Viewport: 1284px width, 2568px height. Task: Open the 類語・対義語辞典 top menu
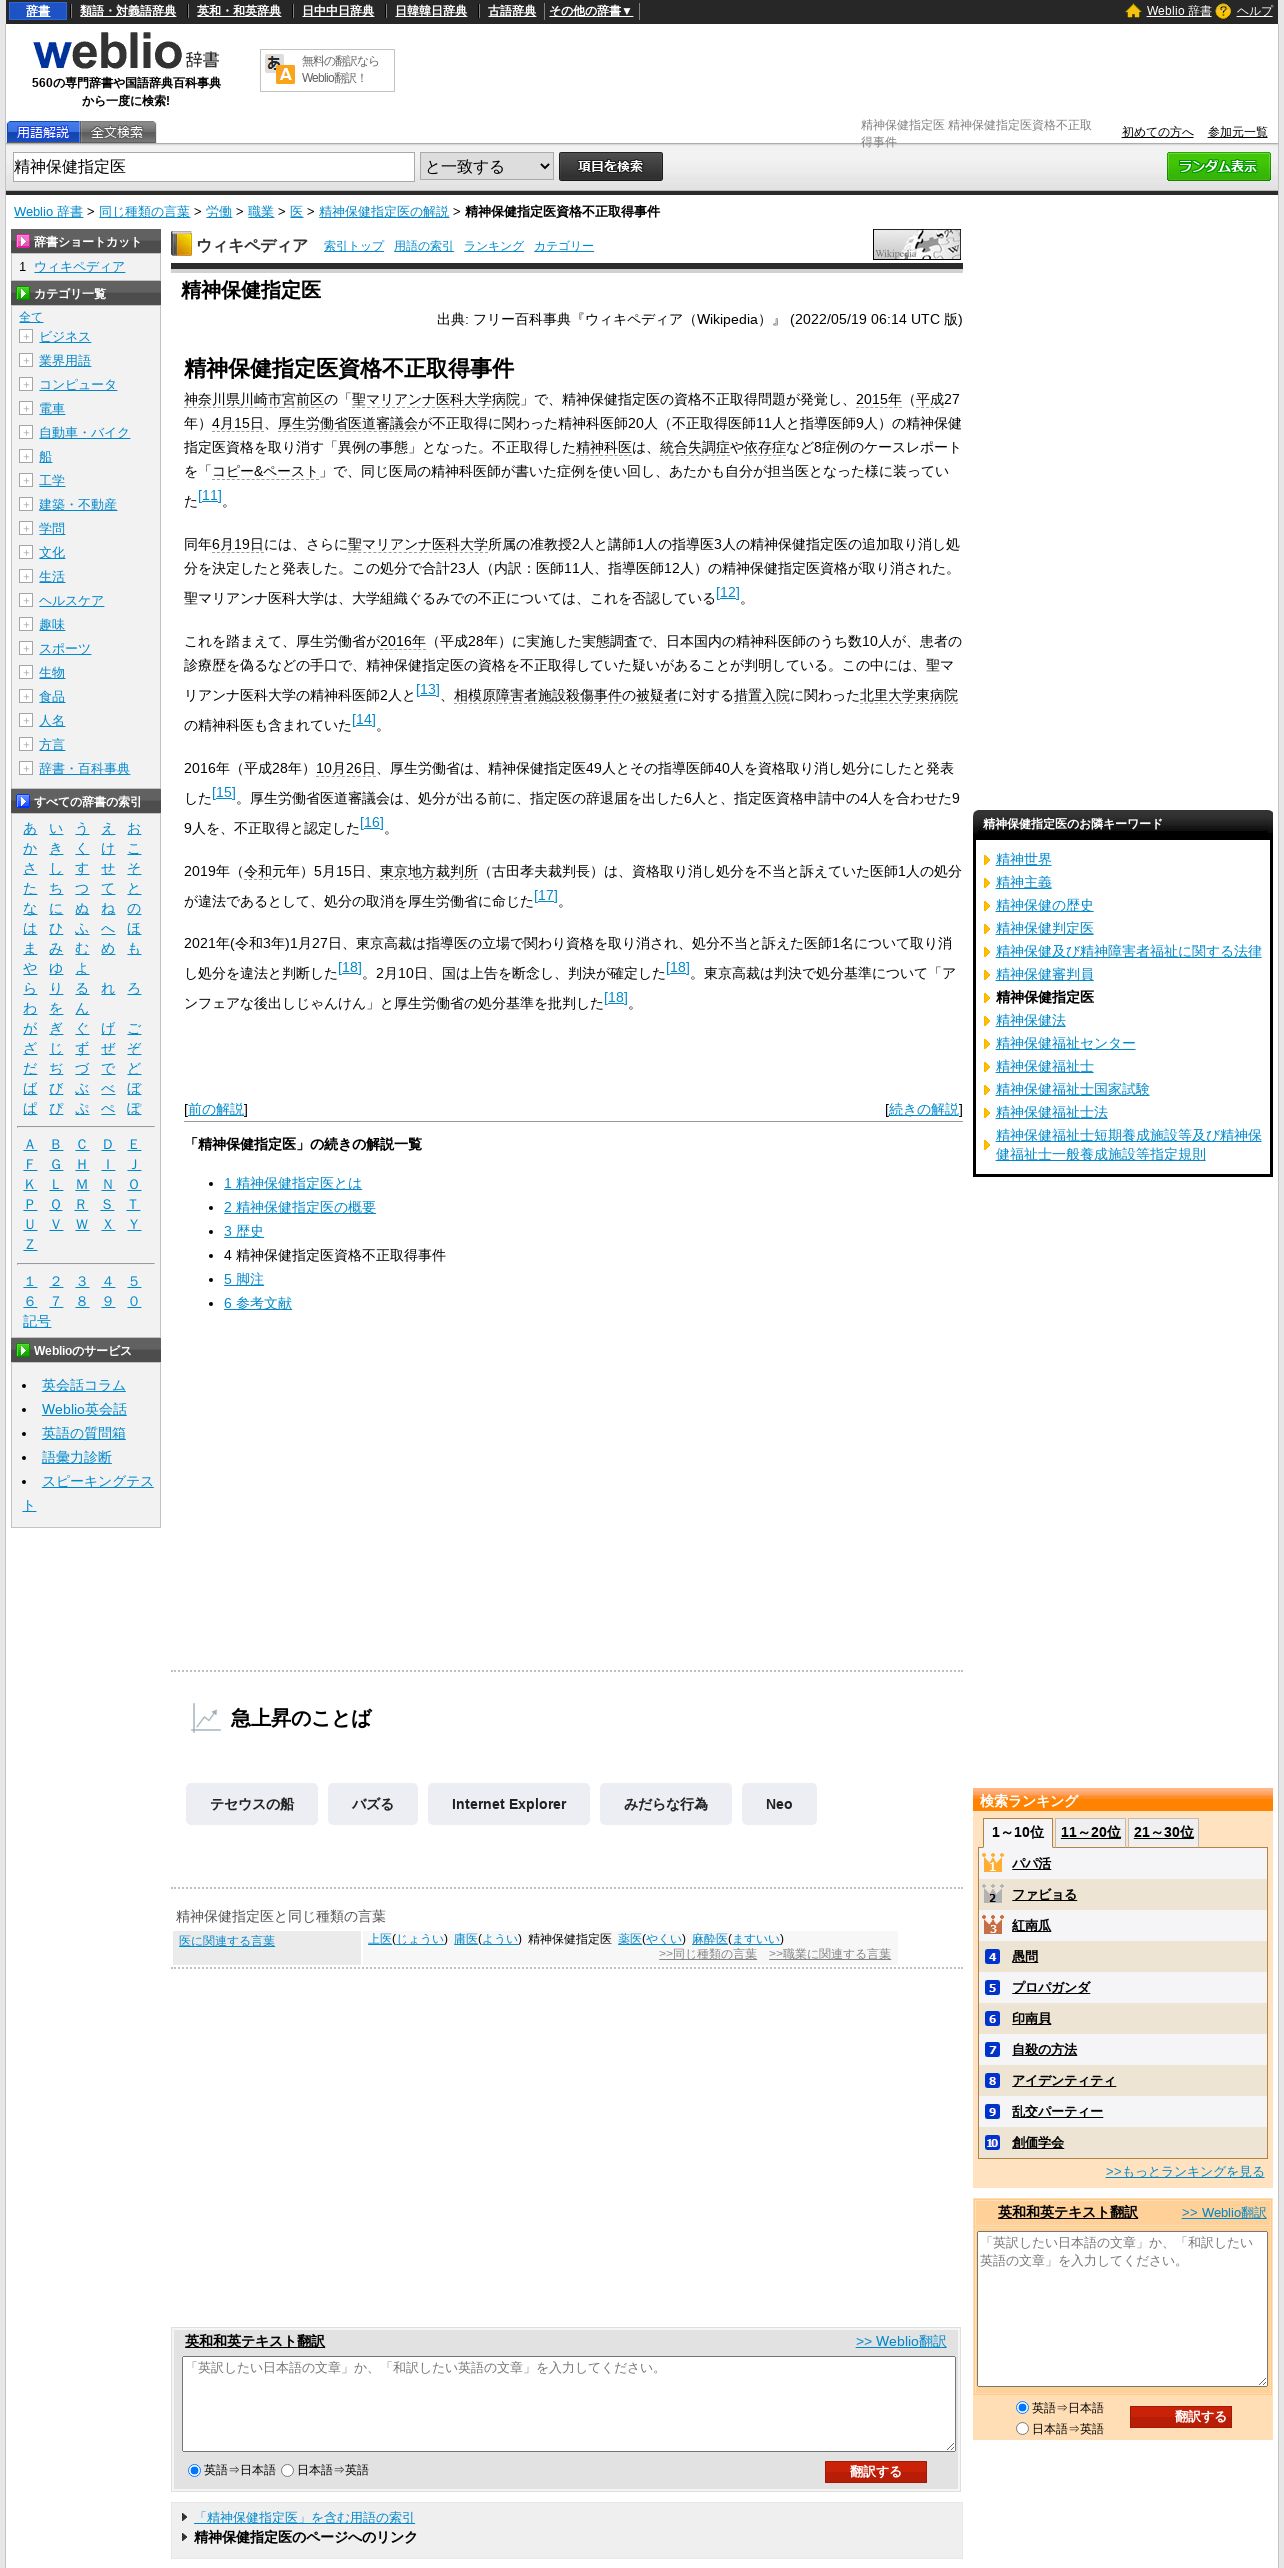[x=127, y=11]
